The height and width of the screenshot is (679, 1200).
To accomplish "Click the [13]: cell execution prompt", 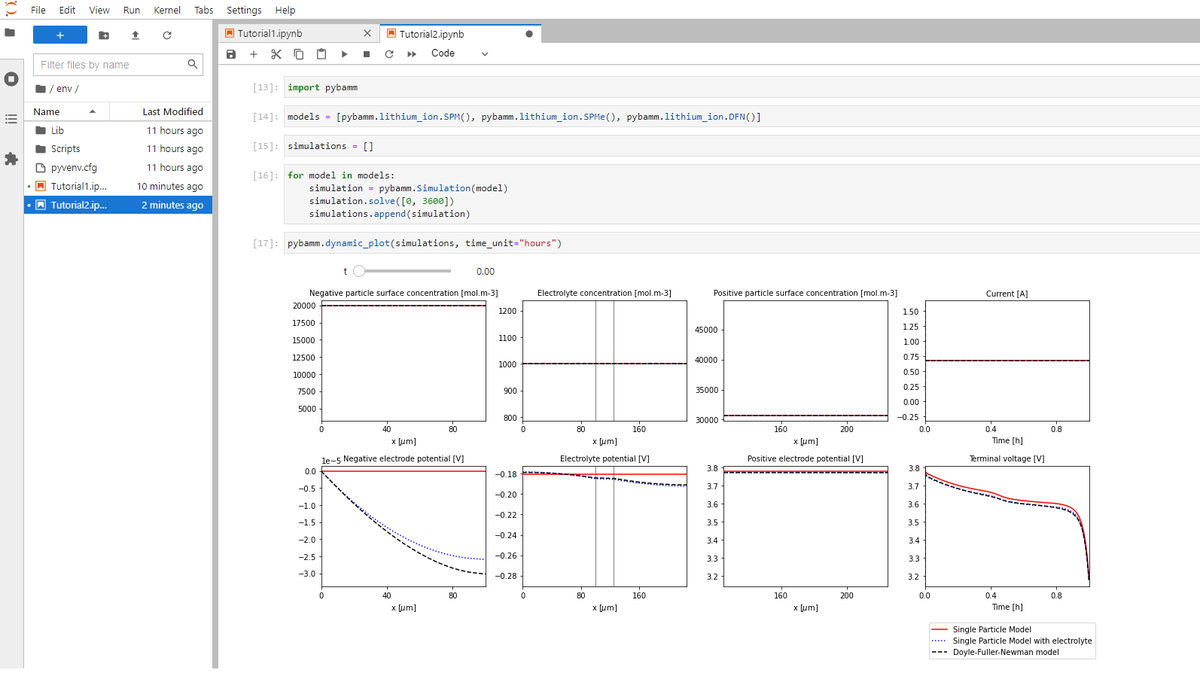I will 264,88.
